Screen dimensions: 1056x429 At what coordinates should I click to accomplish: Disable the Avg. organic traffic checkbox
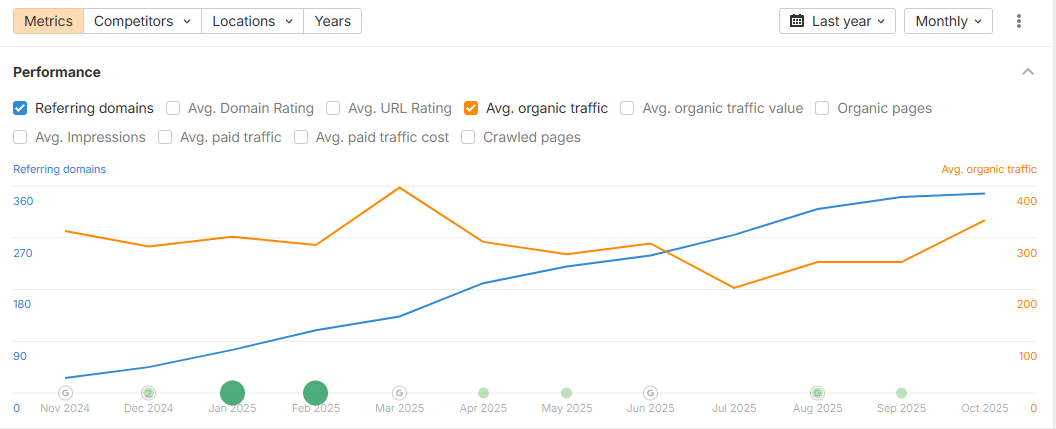[x=471, y=108]
